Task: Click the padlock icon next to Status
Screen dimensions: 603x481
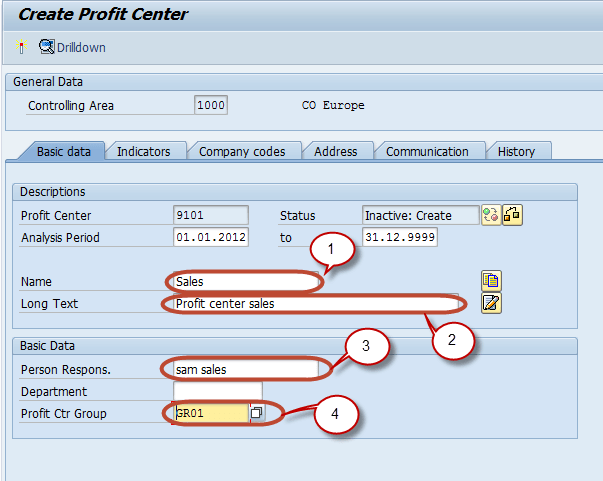Action: tap(512, 215)
